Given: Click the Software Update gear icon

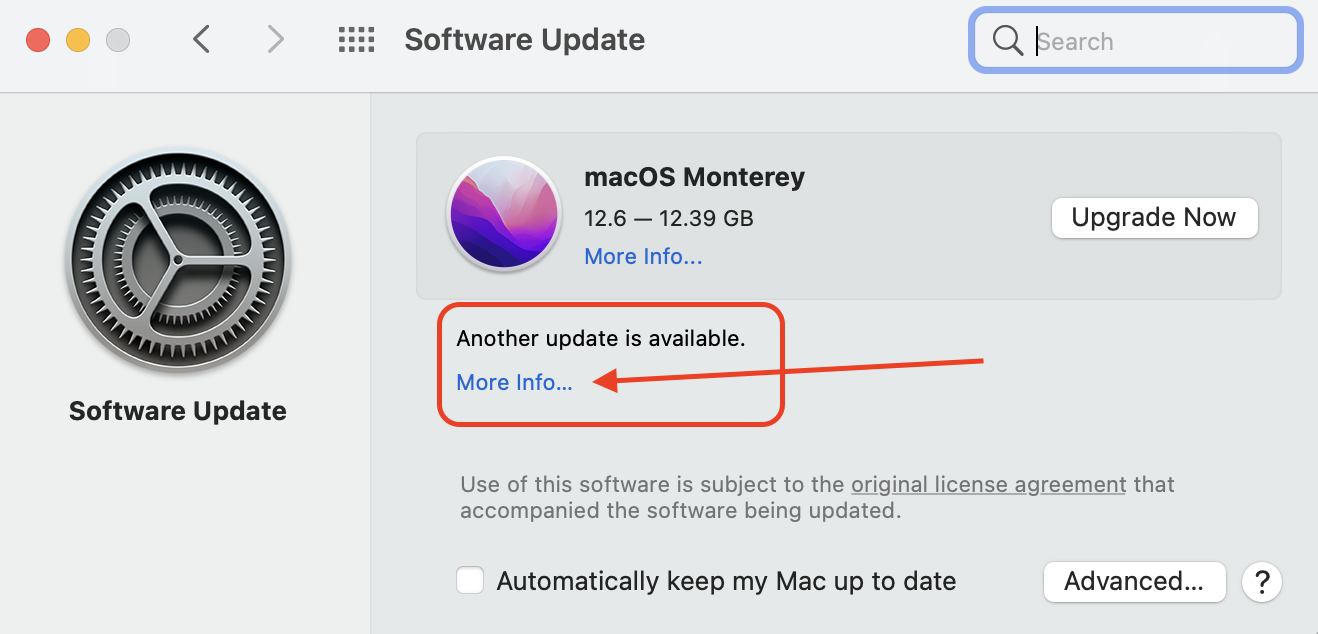Looking at the screenshot, I should tap(177, 261).
